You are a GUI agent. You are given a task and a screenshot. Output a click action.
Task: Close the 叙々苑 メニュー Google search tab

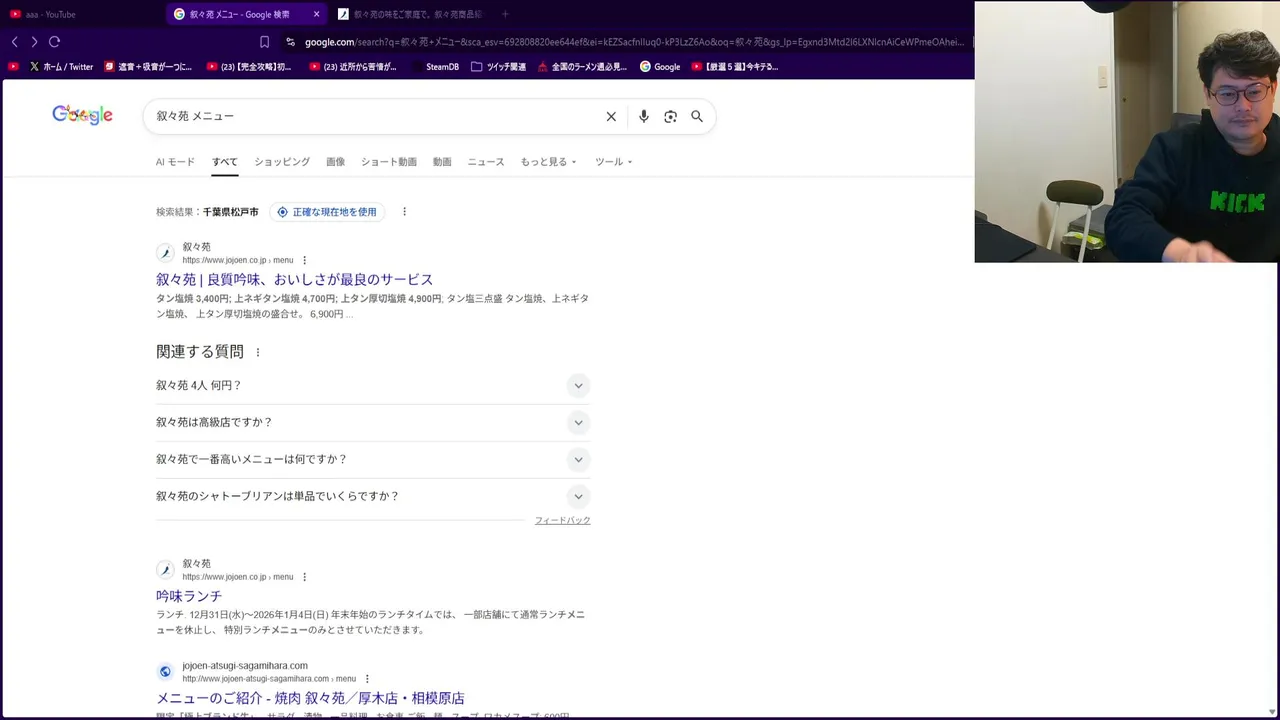pos(316,14)
